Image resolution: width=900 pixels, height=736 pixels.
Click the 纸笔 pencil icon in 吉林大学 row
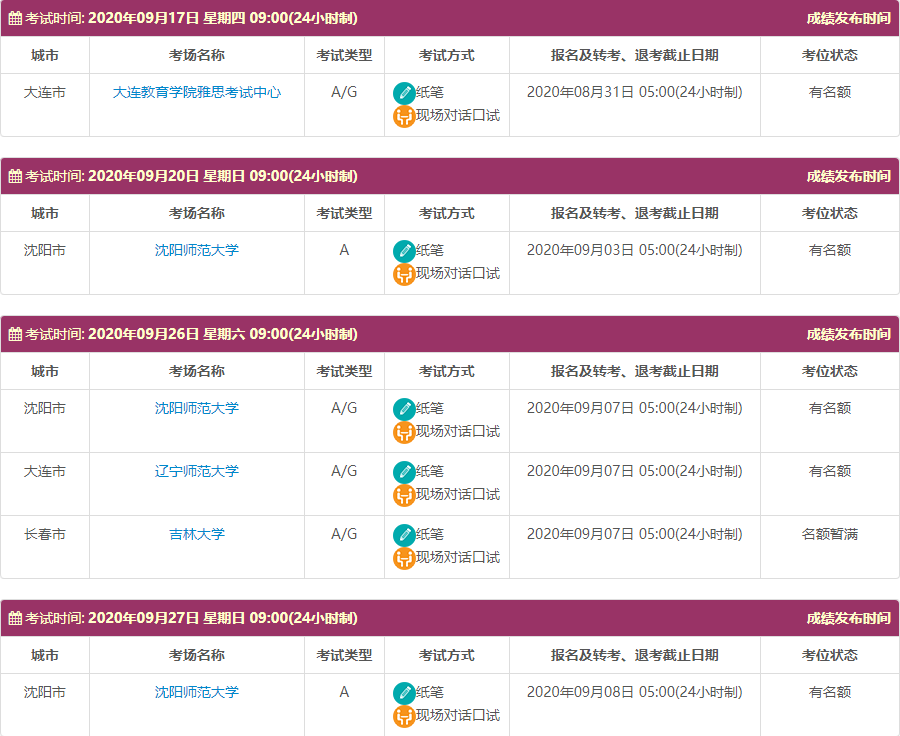click(404, 535)
